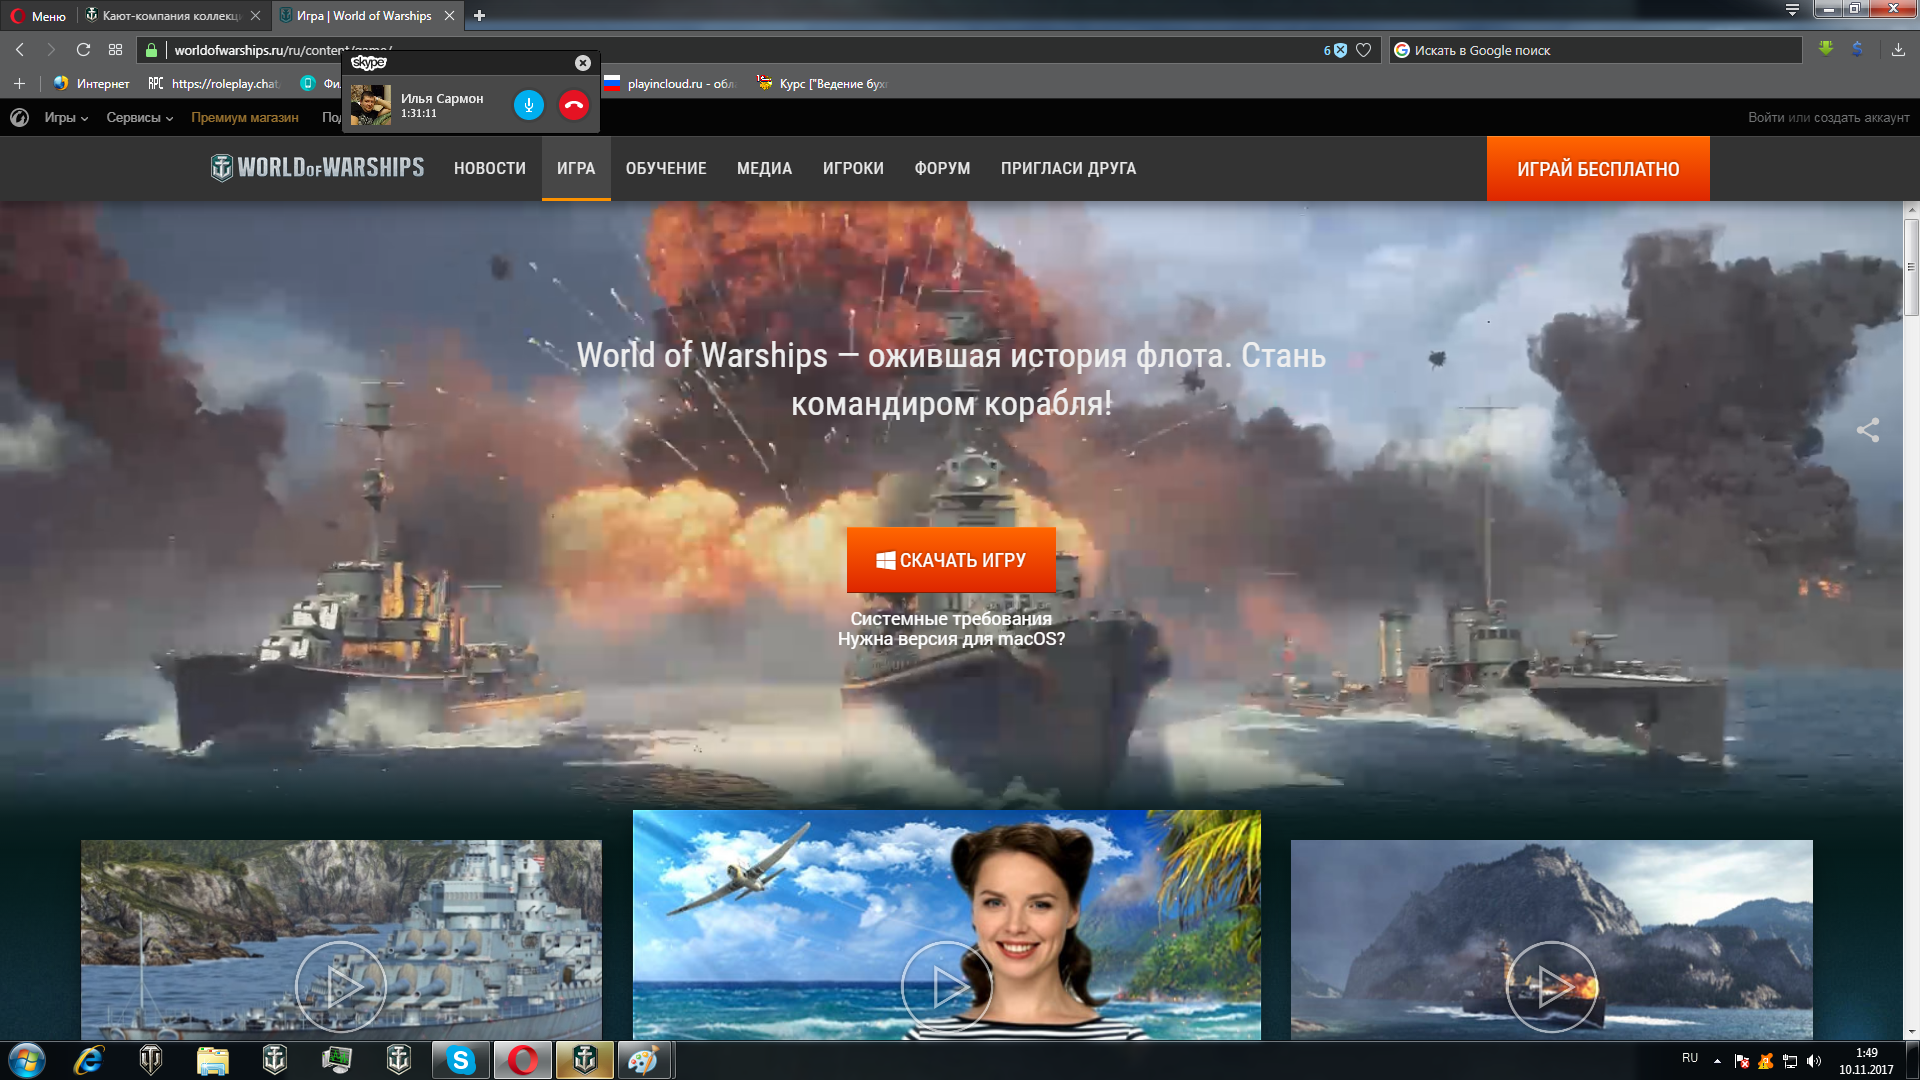Launch Internet Explorer from the taskbar
This screenshot has width=1920, height=1080.
(x=89, y=1060)
